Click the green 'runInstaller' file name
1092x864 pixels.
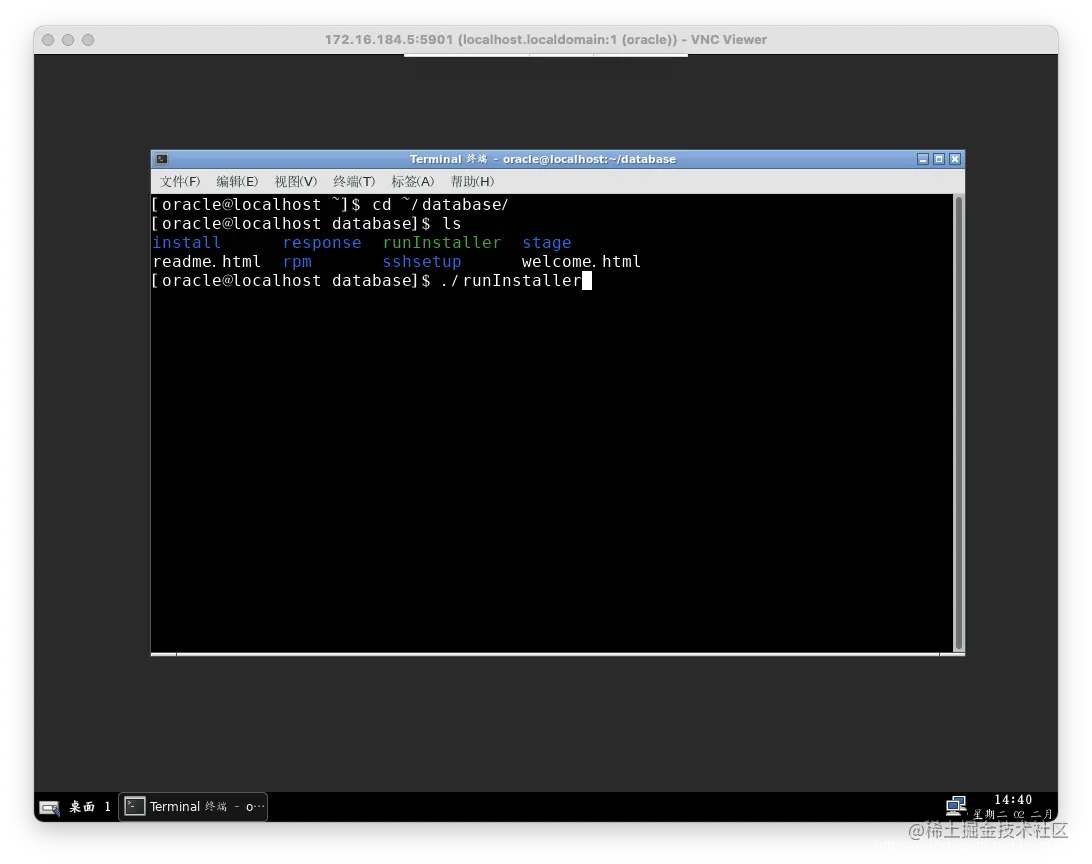point(442,242)
